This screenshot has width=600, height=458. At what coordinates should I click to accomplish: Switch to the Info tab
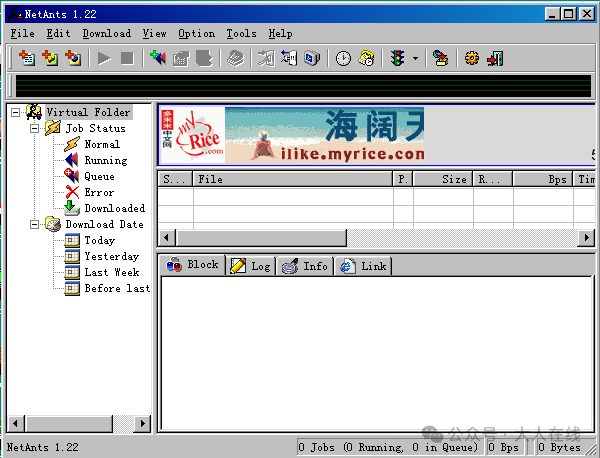coord(305,266)
